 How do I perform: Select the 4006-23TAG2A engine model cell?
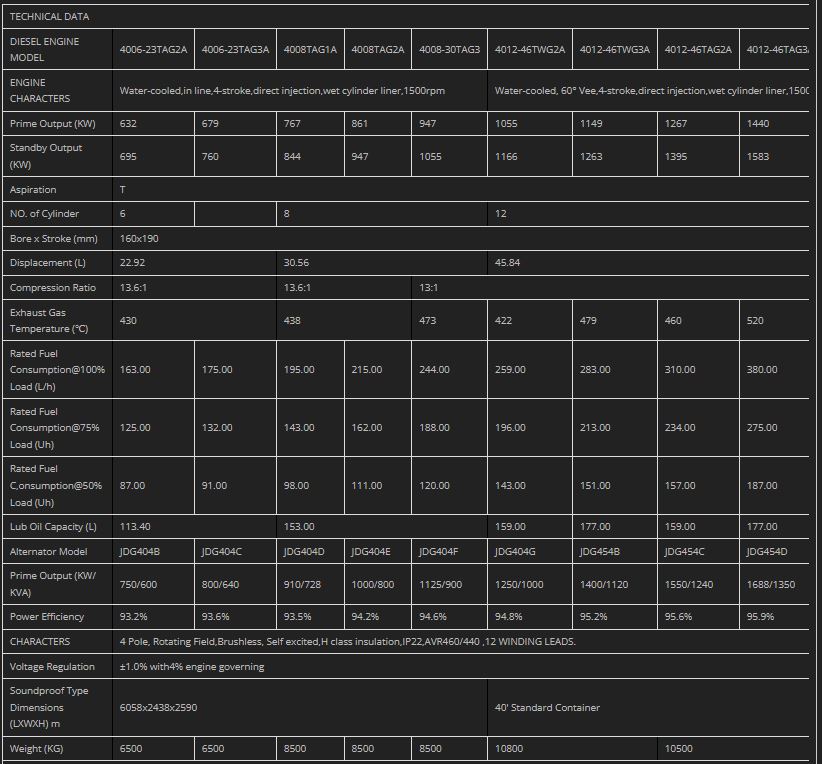153,49
